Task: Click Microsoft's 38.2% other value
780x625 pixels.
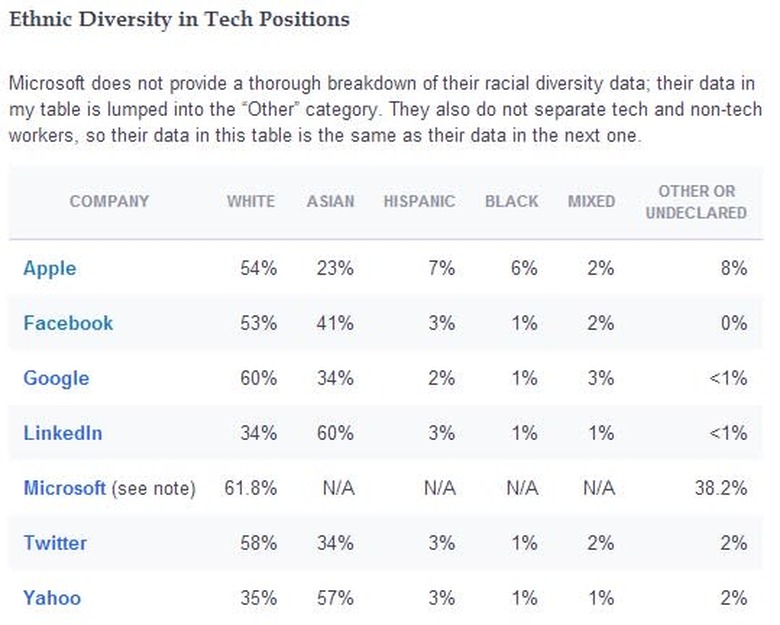Action: point(722,488)
